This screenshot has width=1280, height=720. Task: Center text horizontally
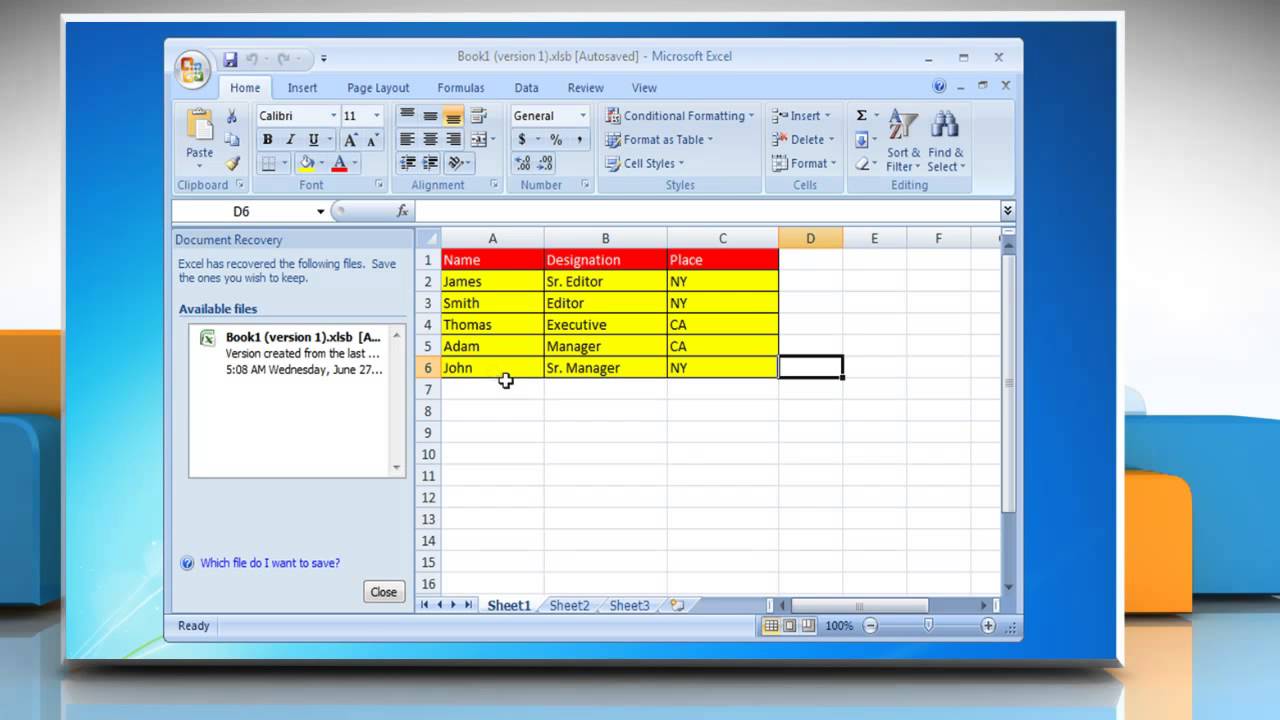click(x=430, y=140)
